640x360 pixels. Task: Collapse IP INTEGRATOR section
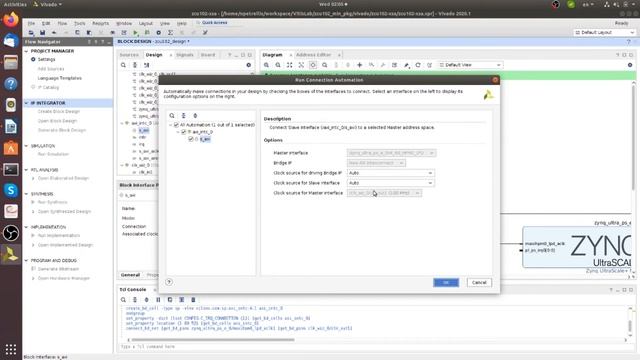pos(27,103)
